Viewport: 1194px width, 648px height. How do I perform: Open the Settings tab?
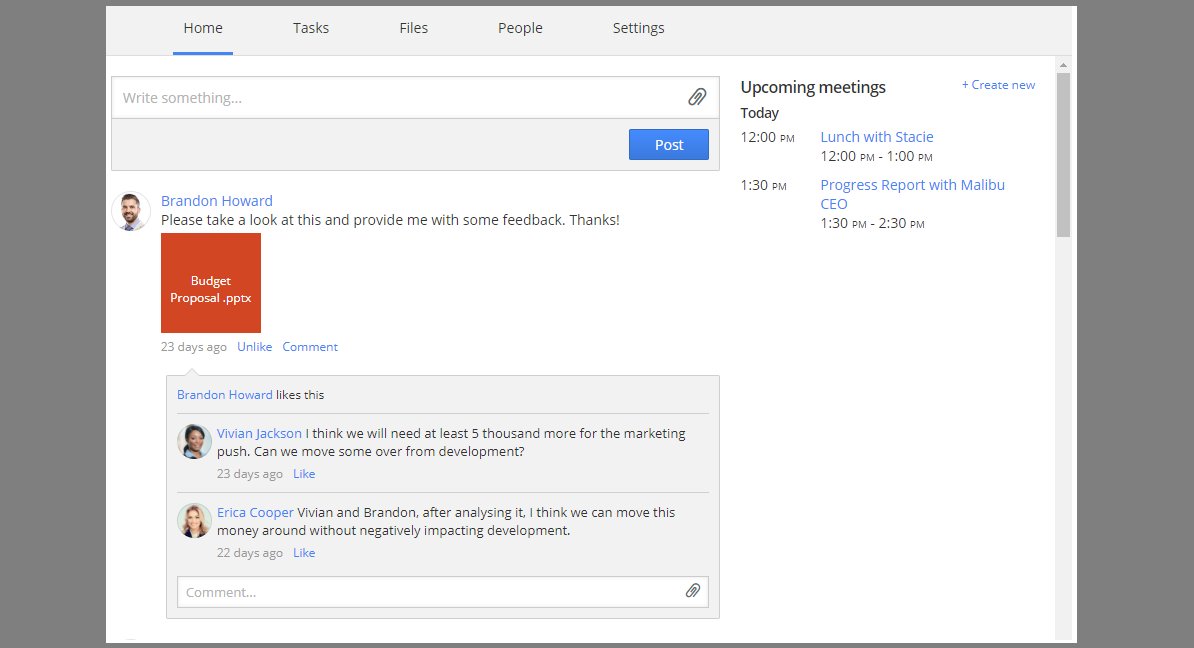click(638, 28)
